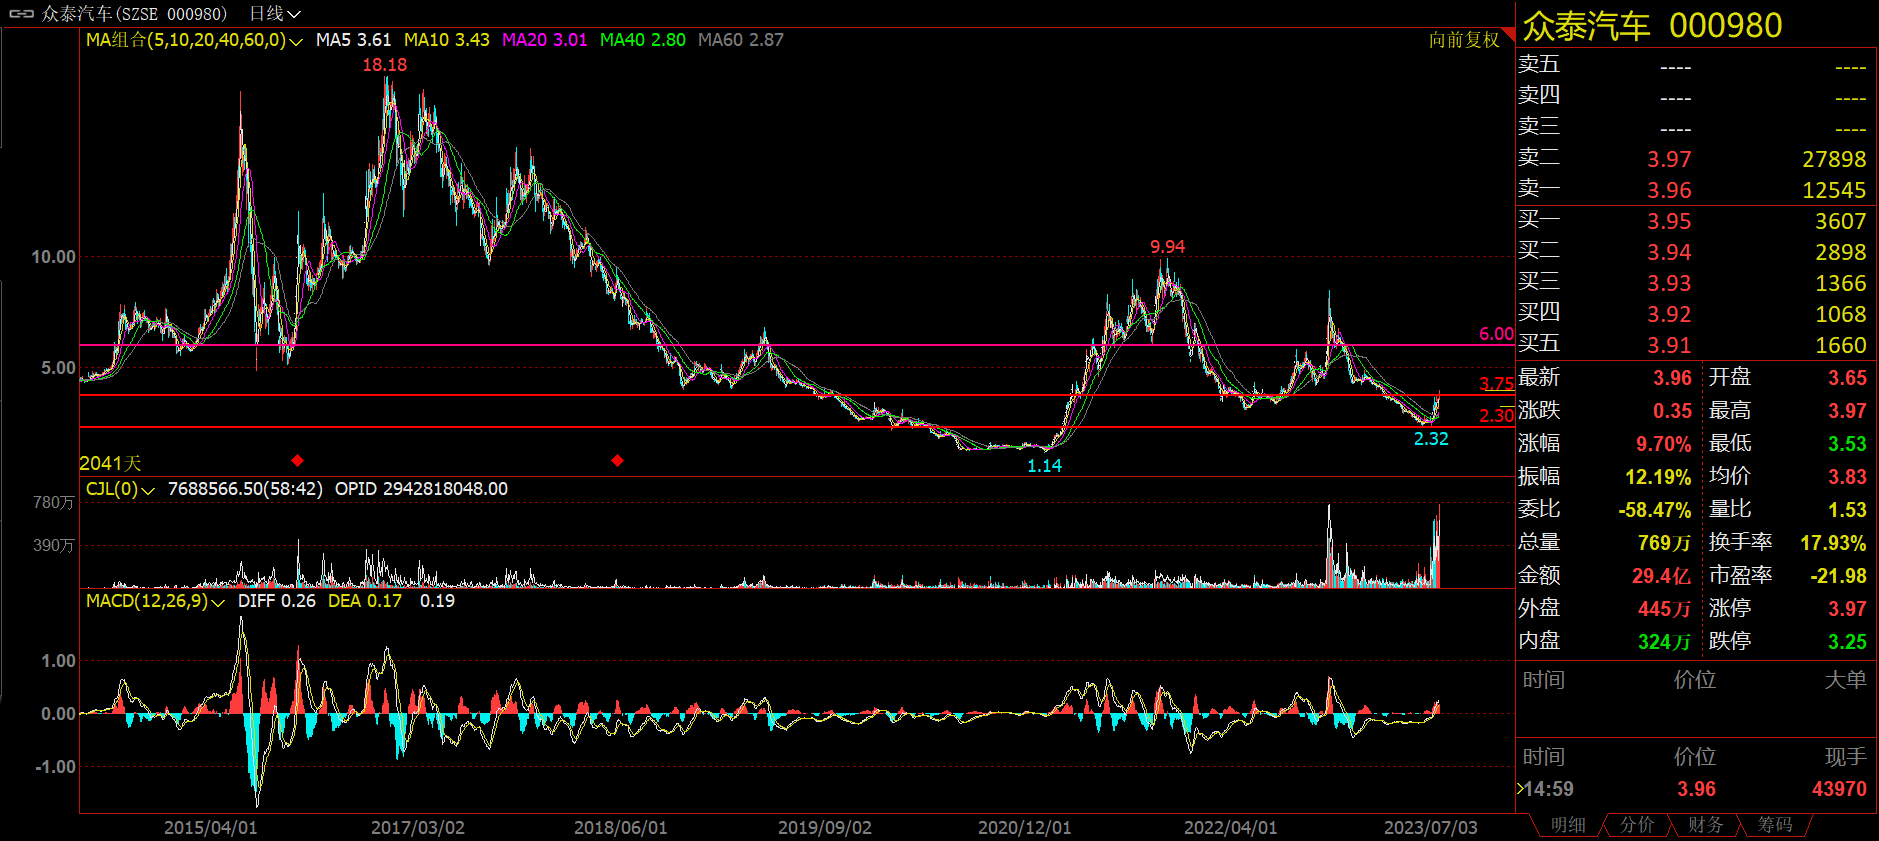1879x841 pixels.
Task: Click the 换手率 value 17.93%
Action: coord(1834,543)
